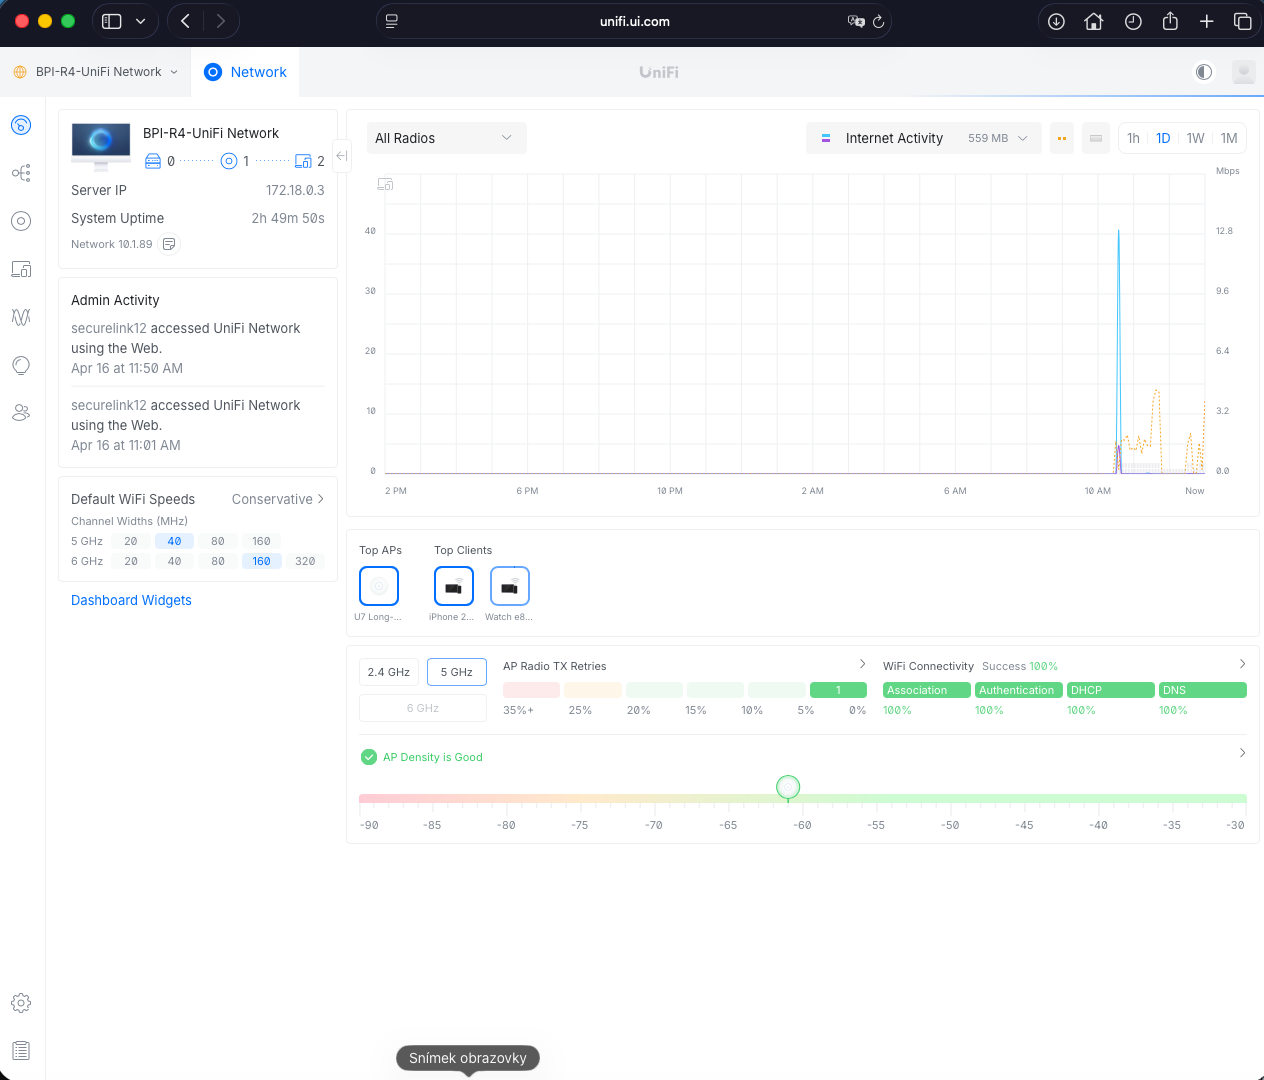This screenshot has width=1264, height=1080.
Task: Switch the chart range to 1W
Action: 1195,138
